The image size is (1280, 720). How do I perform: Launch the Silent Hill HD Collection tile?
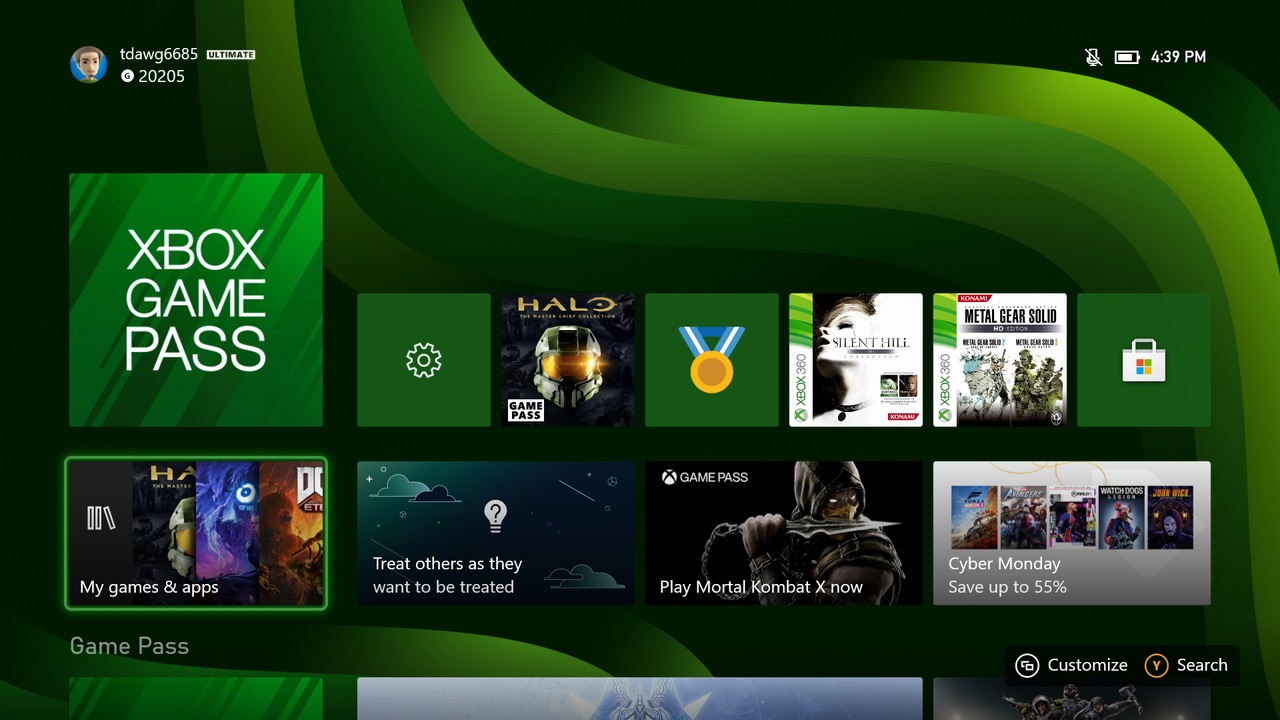(855, 360)
